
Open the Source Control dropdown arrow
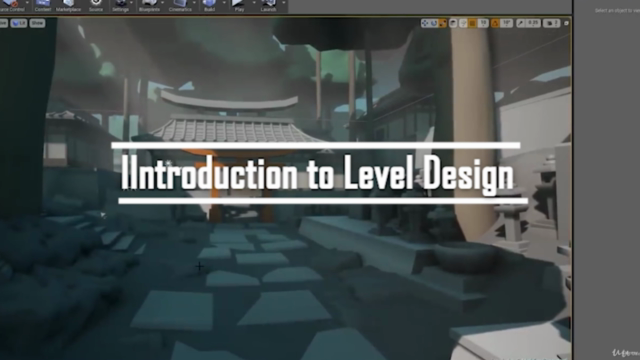click(x=27, y=3)
